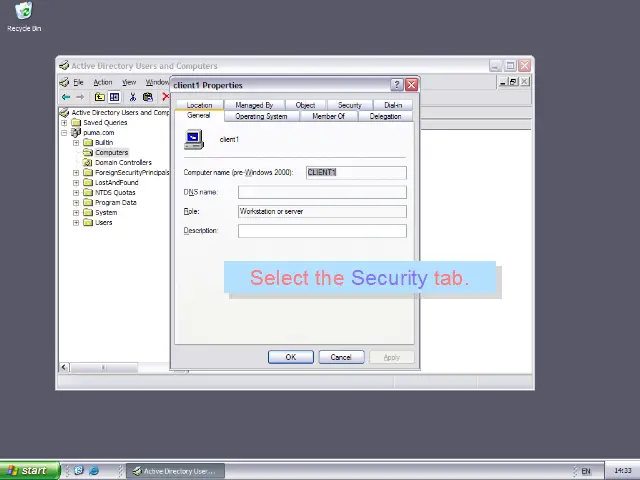Restore the inner MMC child window
The height and width of the screenshot is (480, 640).
pos(514,82)
